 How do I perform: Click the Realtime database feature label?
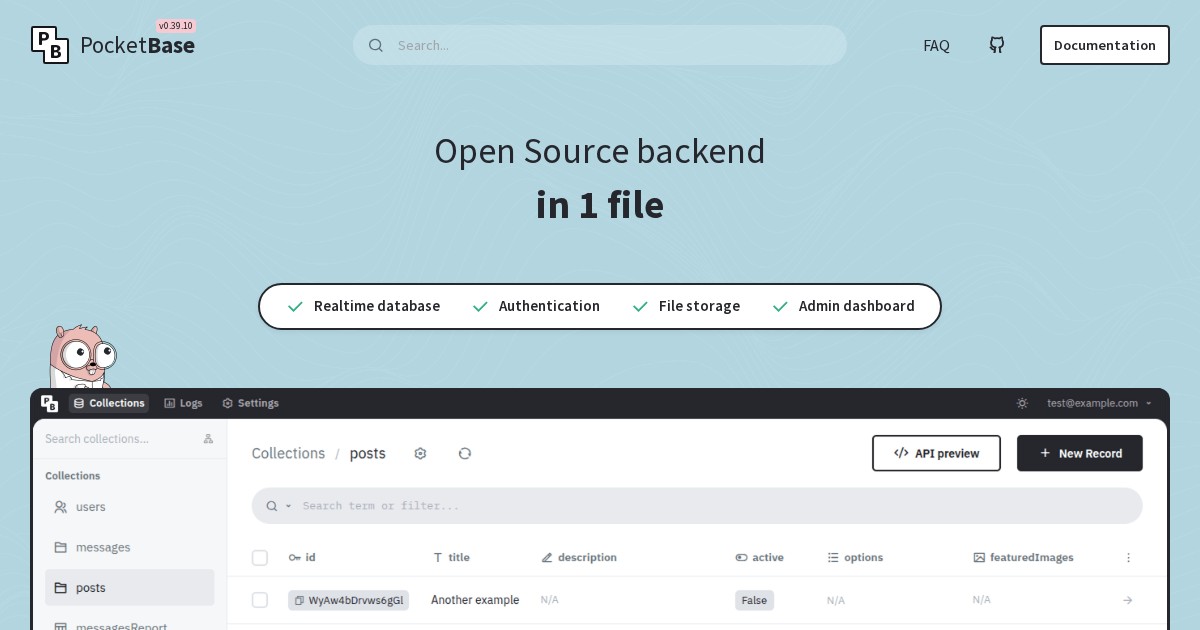tap(377, 306)
